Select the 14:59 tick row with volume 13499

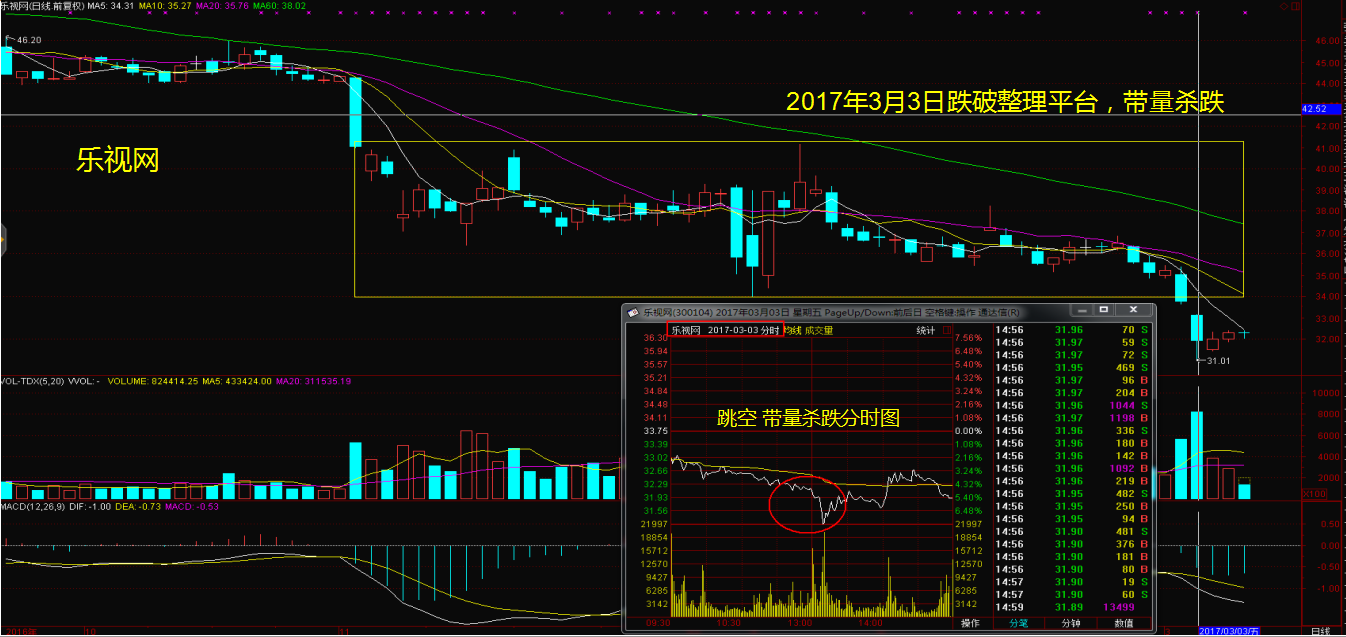[1071, 607]
